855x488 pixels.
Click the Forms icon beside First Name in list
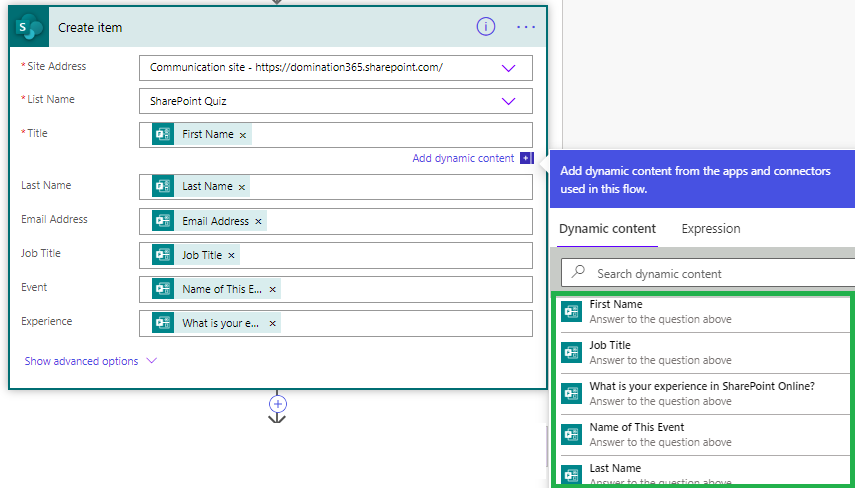tap(571, 311)
